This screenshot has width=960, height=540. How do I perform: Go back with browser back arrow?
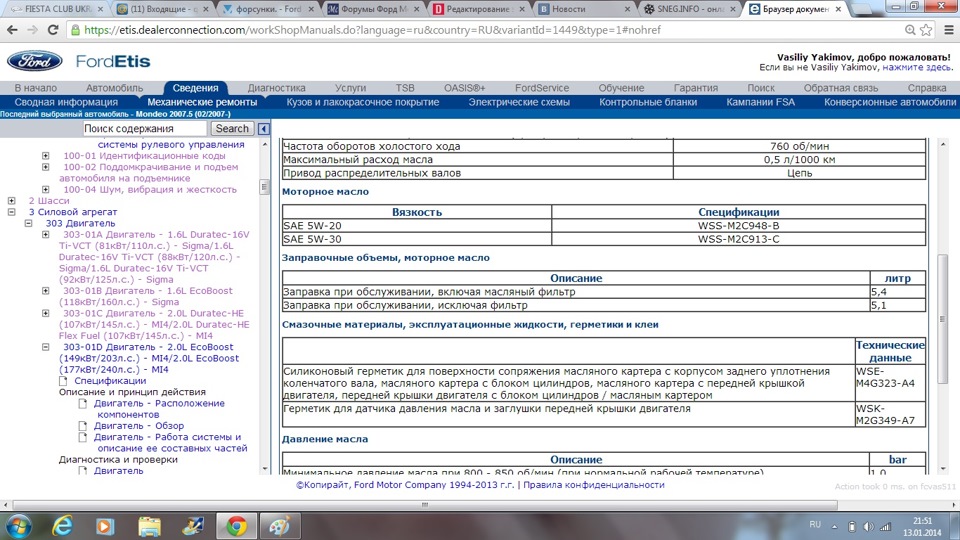tap(12, 29)
